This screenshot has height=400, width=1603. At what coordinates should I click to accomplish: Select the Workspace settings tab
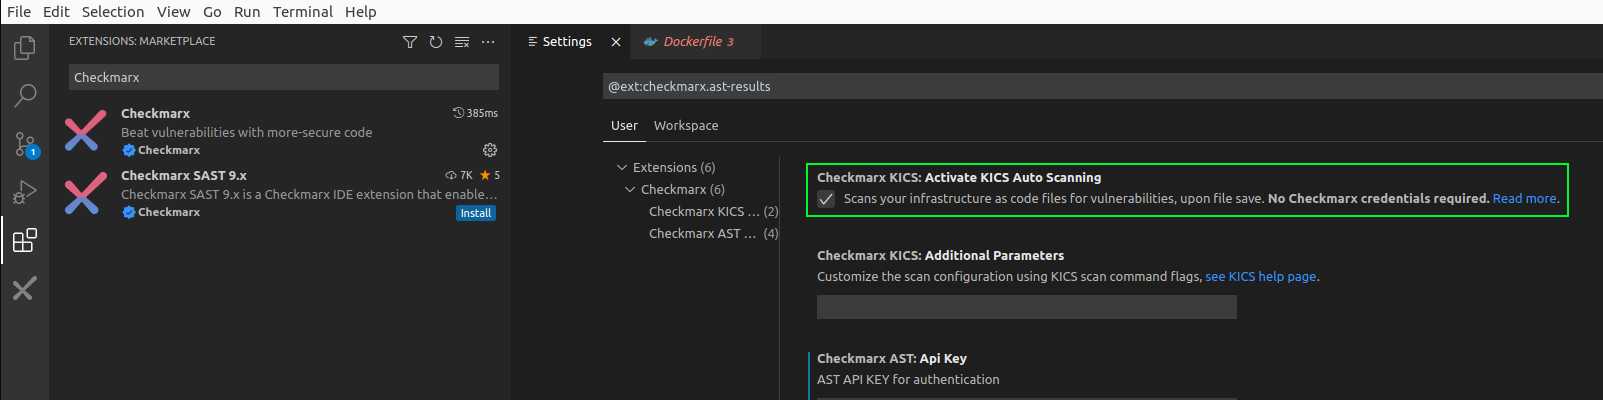pos(686,126)
